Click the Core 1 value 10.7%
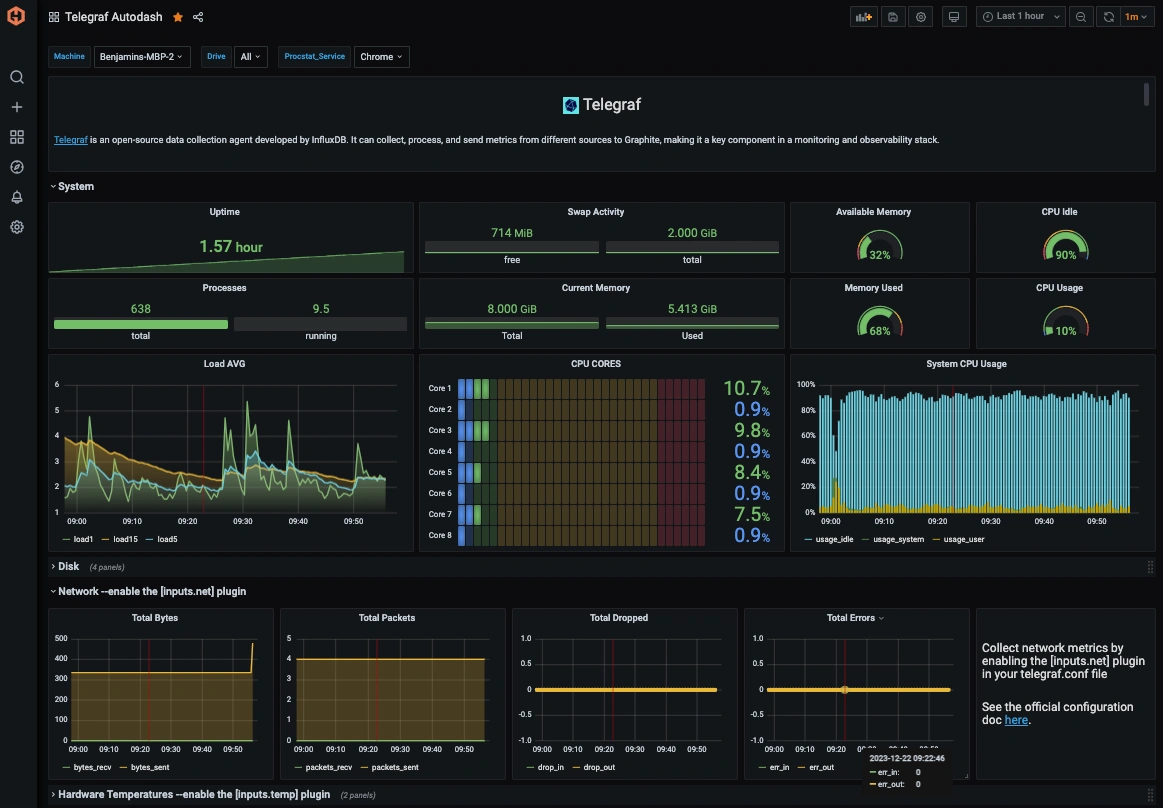Image resolution: width=1163 pixels, height=808 pixels. [x=746, y=388]
